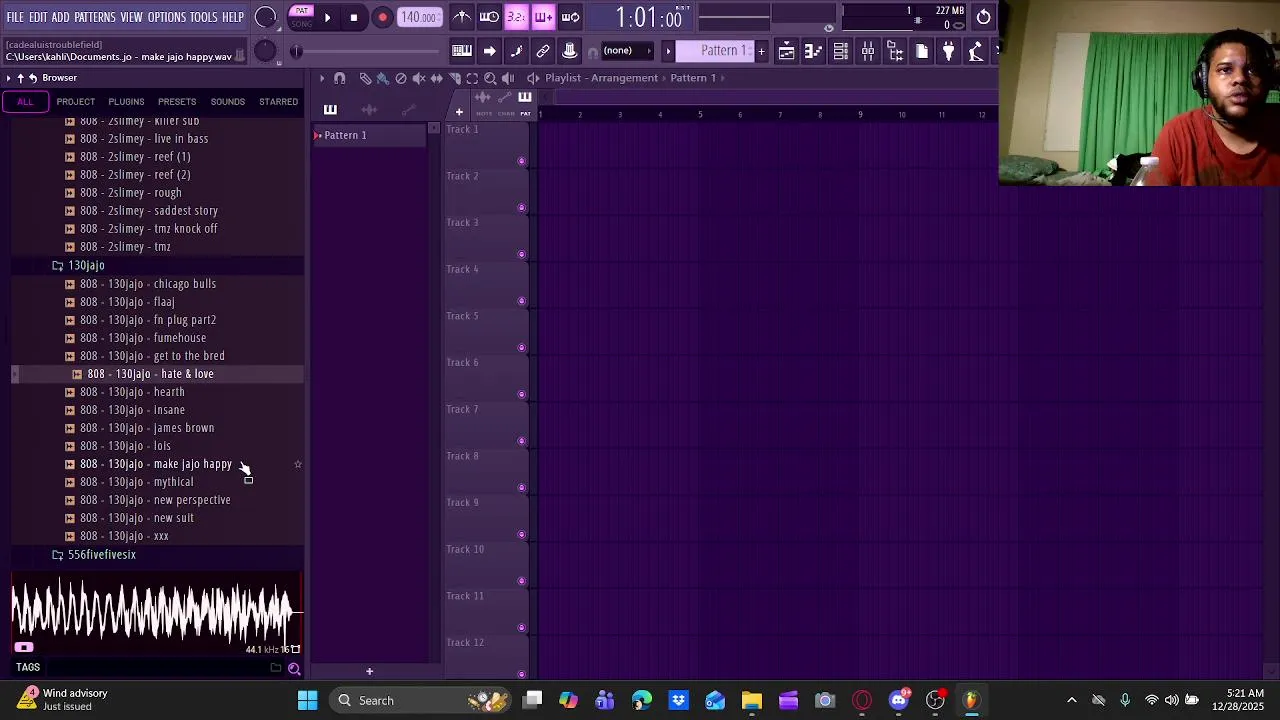Image resolution: width=1280 pixels, height=720 pixels.
Task: Select the SOUNDS browser tab
Action: point(227,101)
